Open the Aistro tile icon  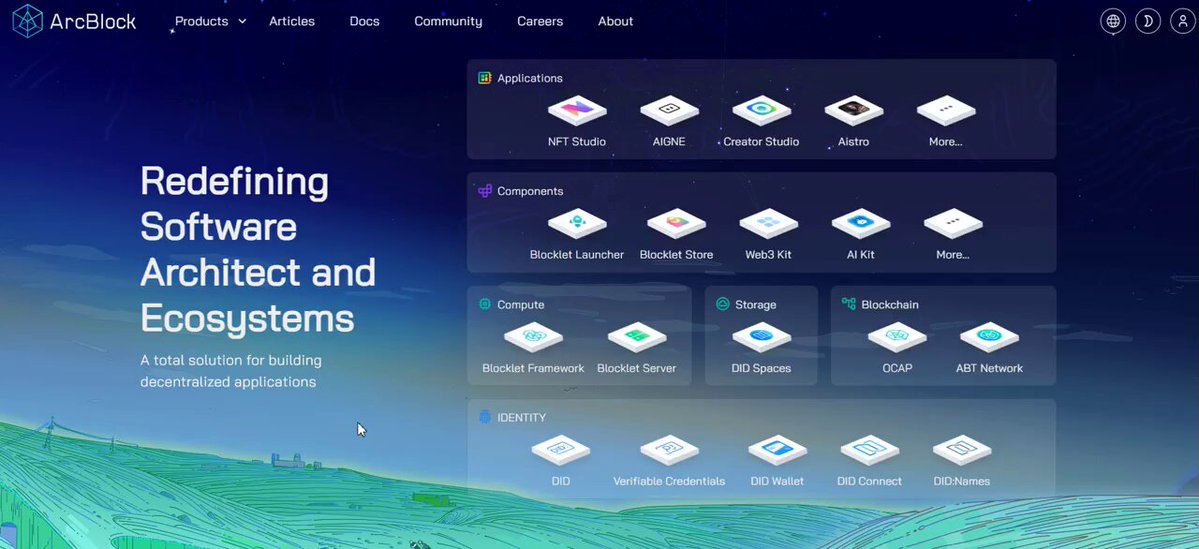853,111
